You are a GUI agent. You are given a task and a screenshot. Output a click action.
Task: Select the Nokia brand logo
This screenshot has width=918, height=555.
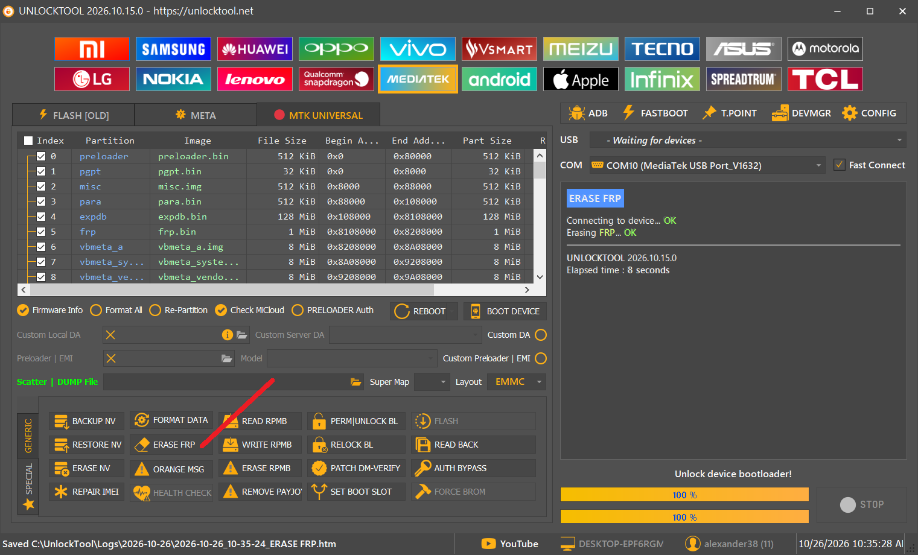point(173,79)
